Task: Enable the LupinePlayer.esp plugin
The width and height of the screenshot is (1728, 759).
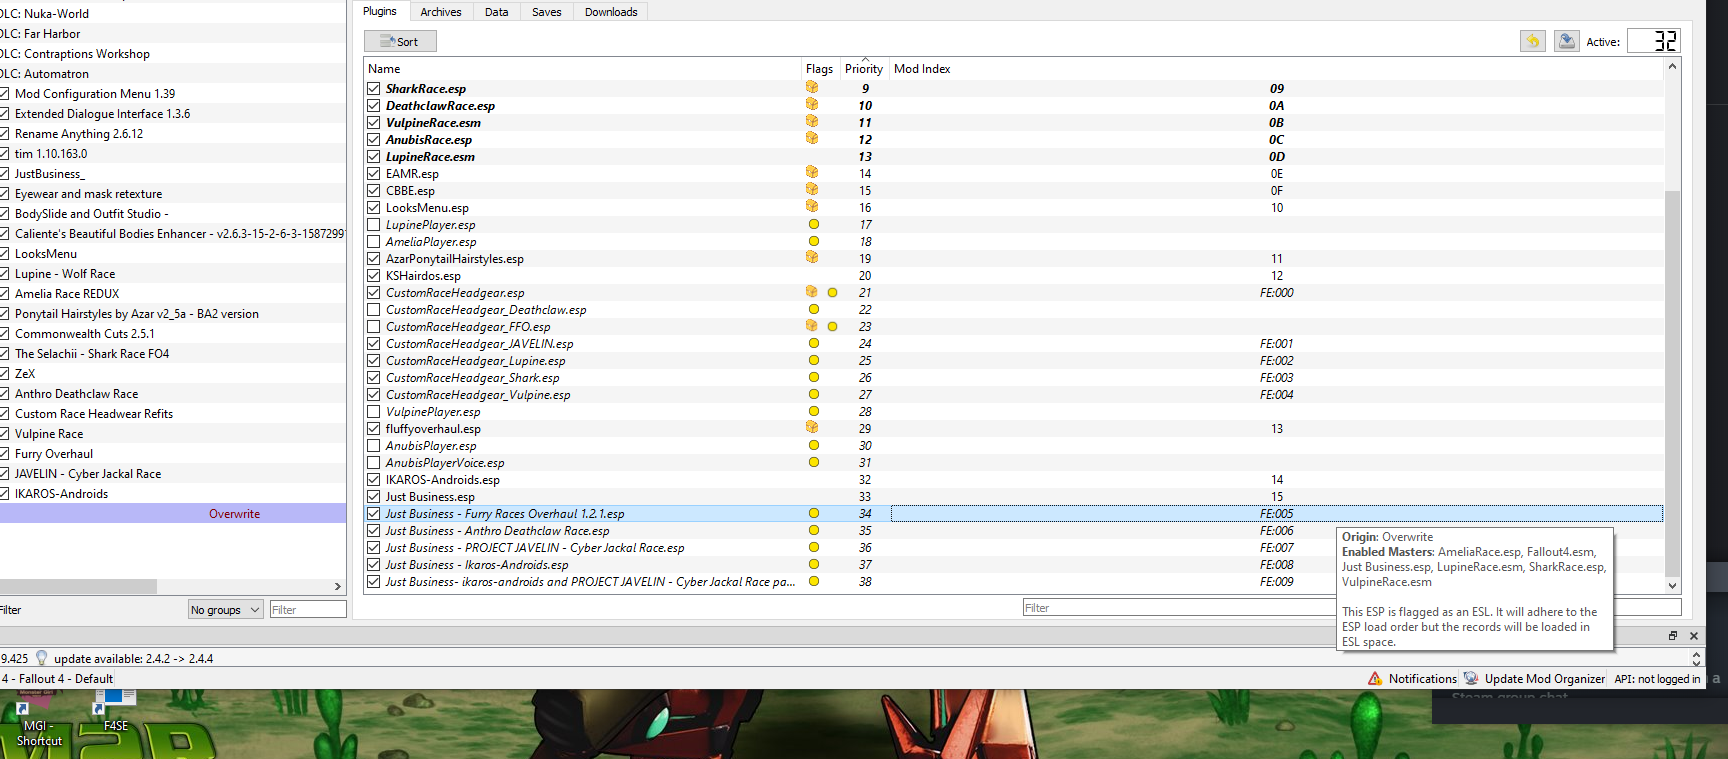Action: point(374,224)
